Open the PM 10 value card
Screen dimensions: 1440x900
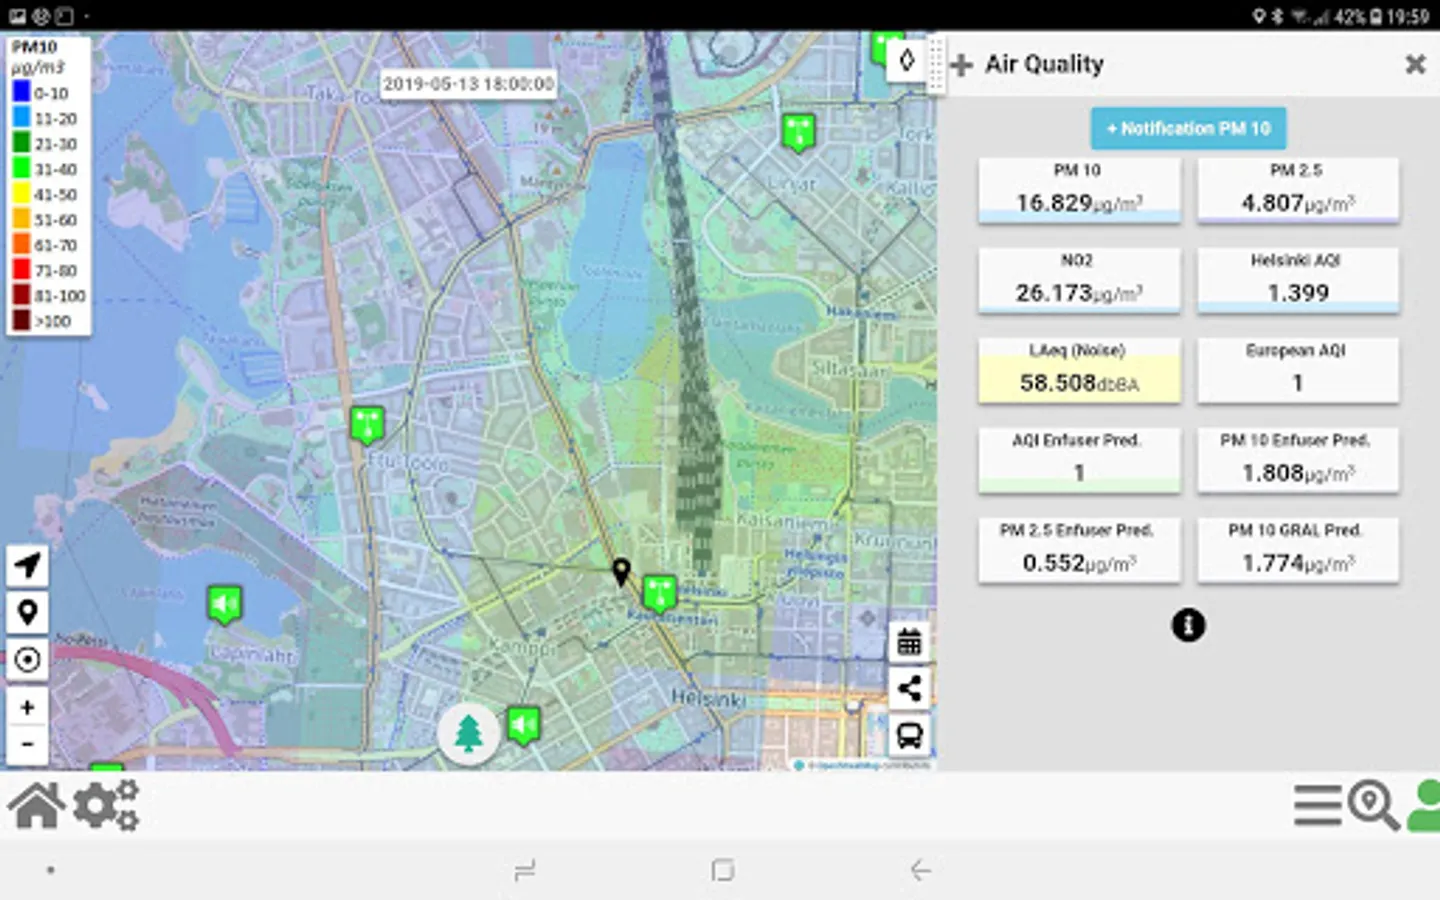pos(1079,190)
